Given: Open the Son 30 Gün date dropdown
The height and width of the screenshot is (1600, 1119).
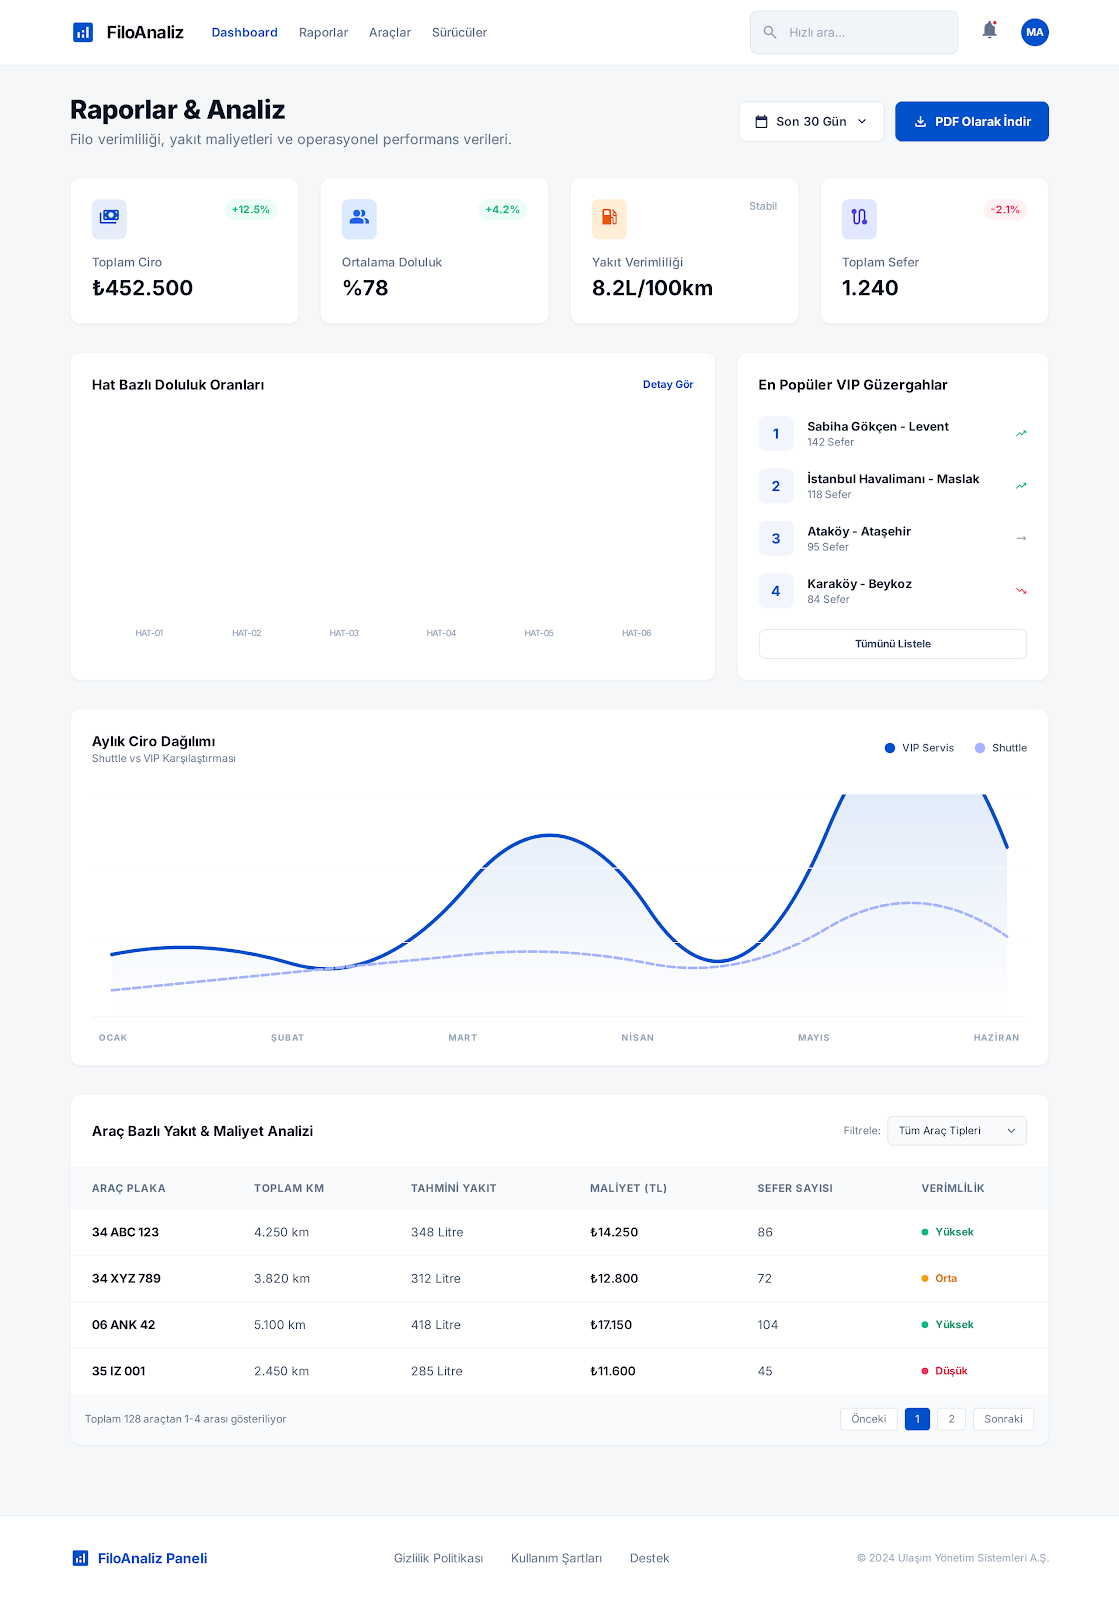Looking at the screenshot, I should pos(811,121).
